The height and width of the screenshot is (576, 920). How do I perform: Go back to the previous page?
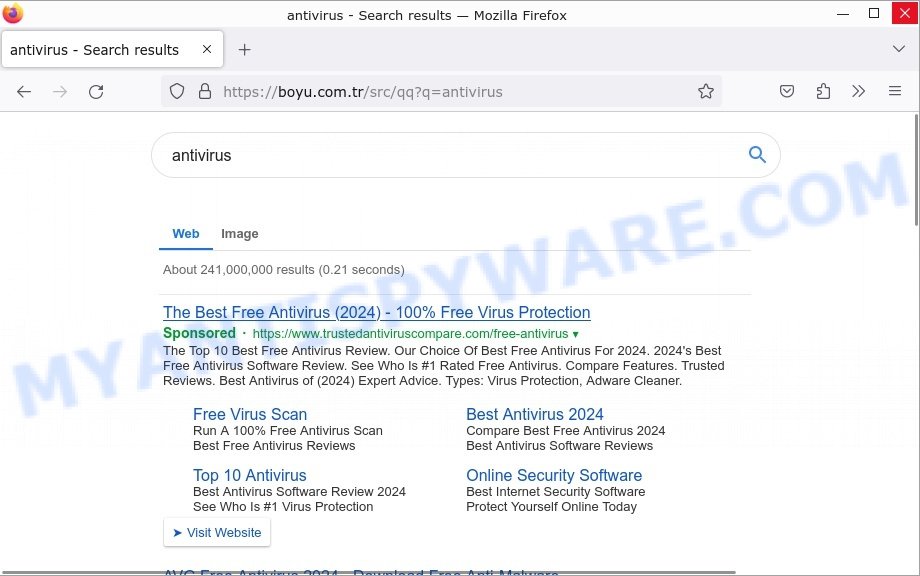tap(23, 92)
